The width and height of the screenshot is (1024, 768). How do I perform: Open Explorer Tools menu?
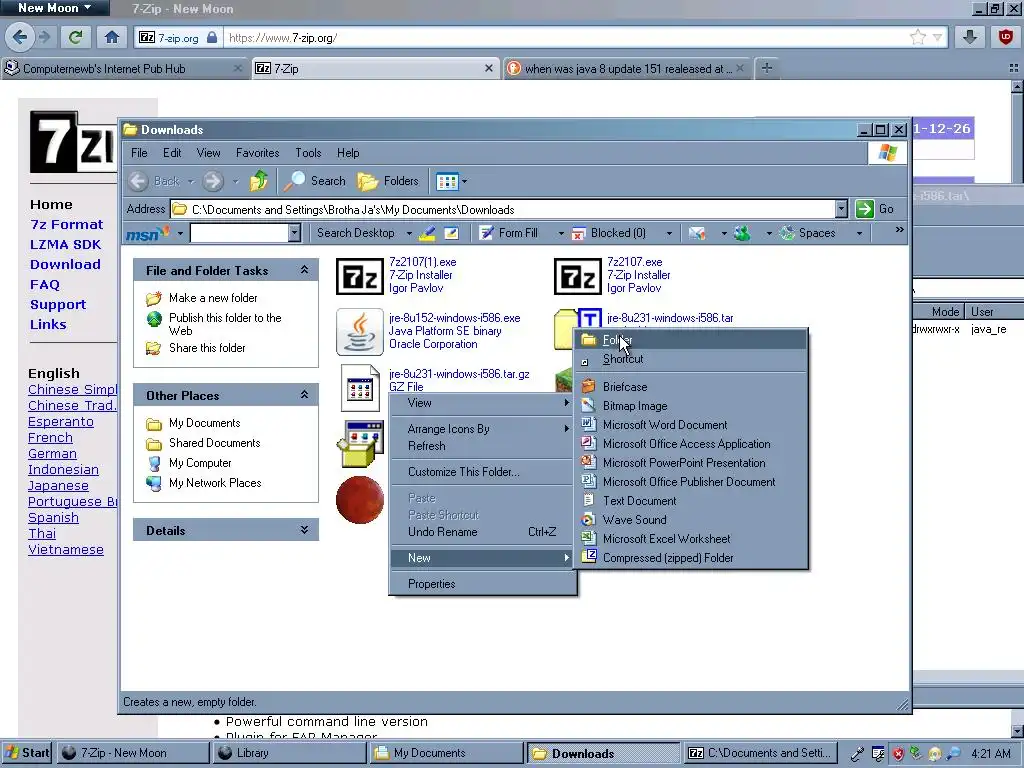(308, 153)
